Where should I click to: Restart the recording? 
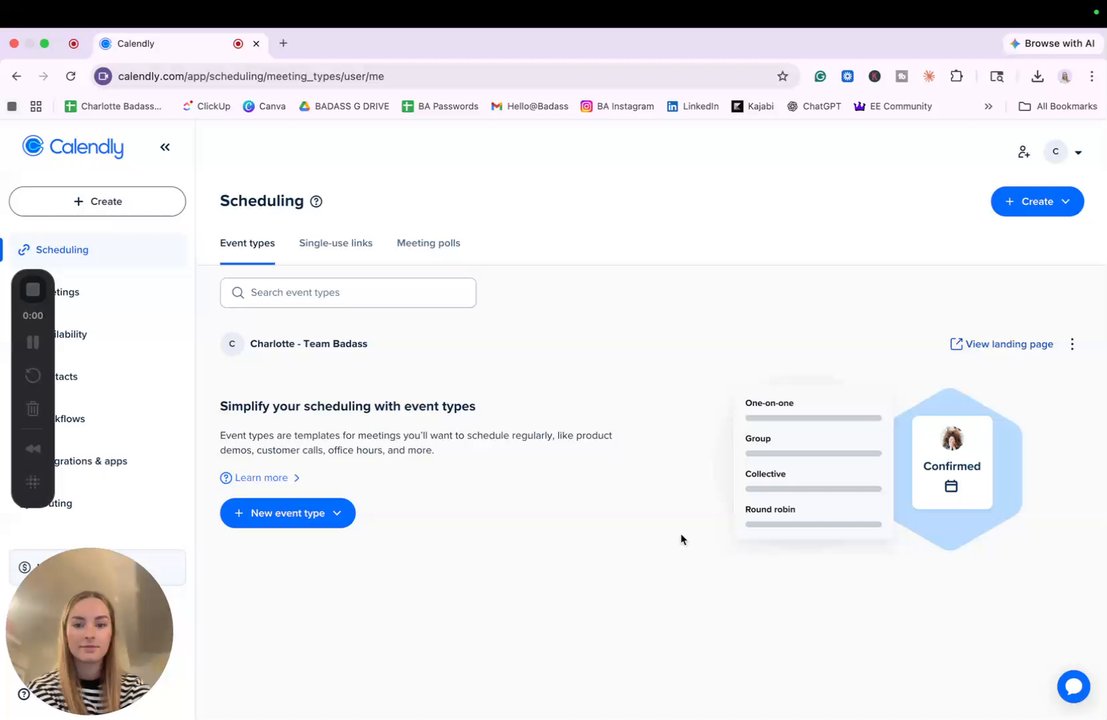point(32,376)
